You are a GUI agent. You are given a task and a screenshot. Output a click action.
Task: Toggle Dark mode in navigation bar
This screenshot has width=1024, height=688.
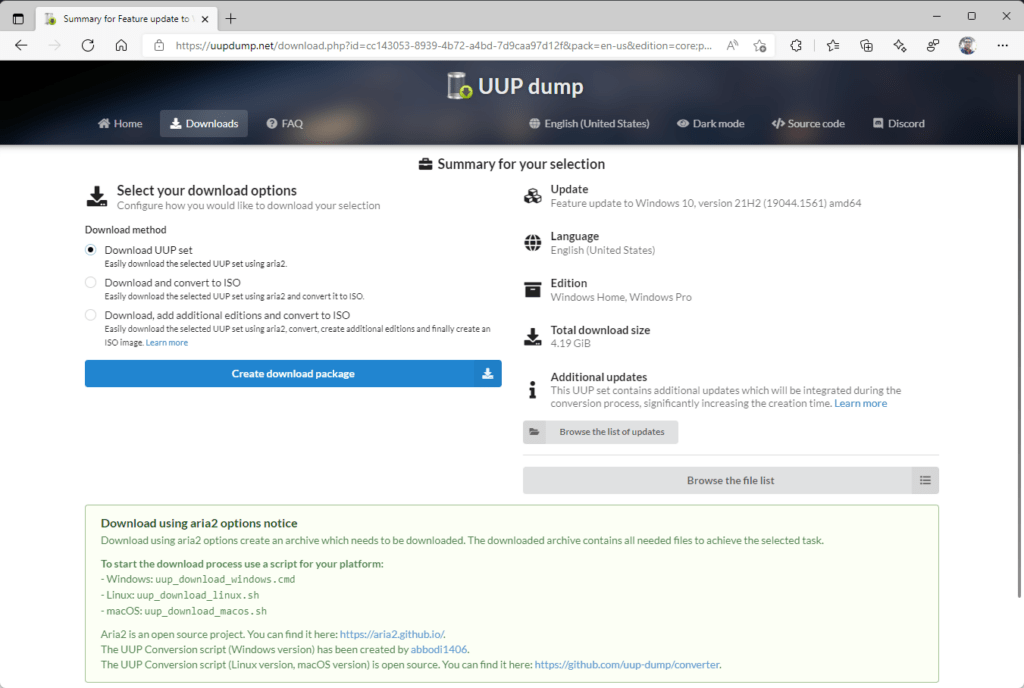710,124
